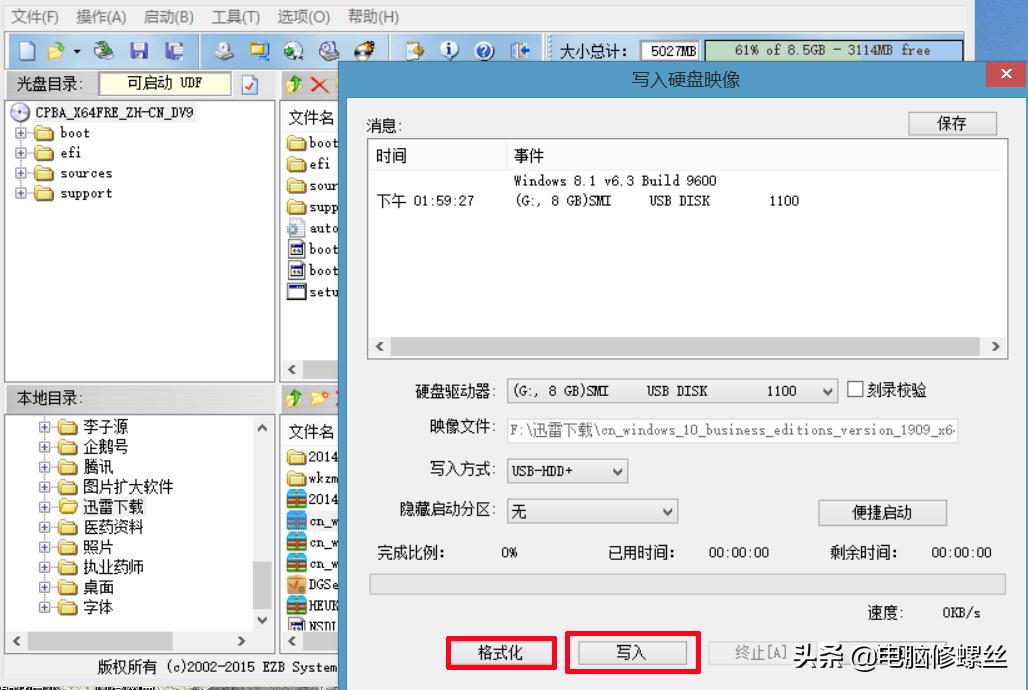Screen dimensions: 1028x690
Task: Click the 写入 button to start writing
Action: click(632, 652)
